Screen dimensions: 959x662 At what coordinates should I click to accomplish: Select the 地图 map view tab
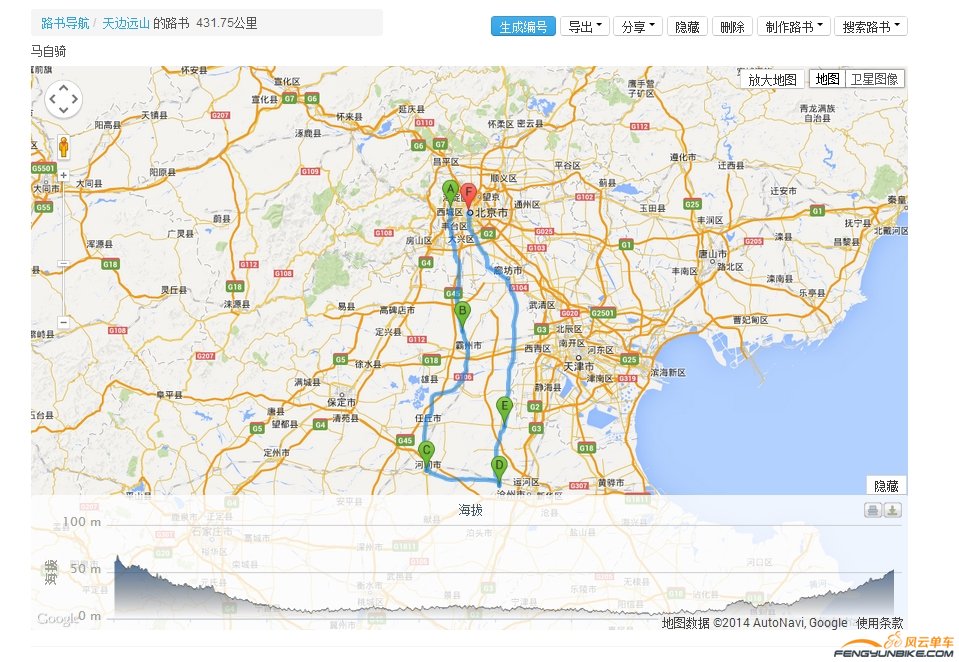(x=827, y=78)
